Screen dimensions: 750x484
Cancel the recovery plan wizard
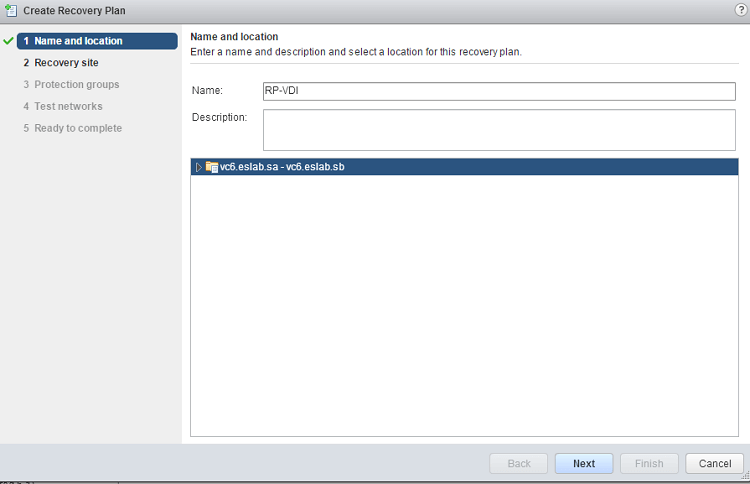click(715, 464)
